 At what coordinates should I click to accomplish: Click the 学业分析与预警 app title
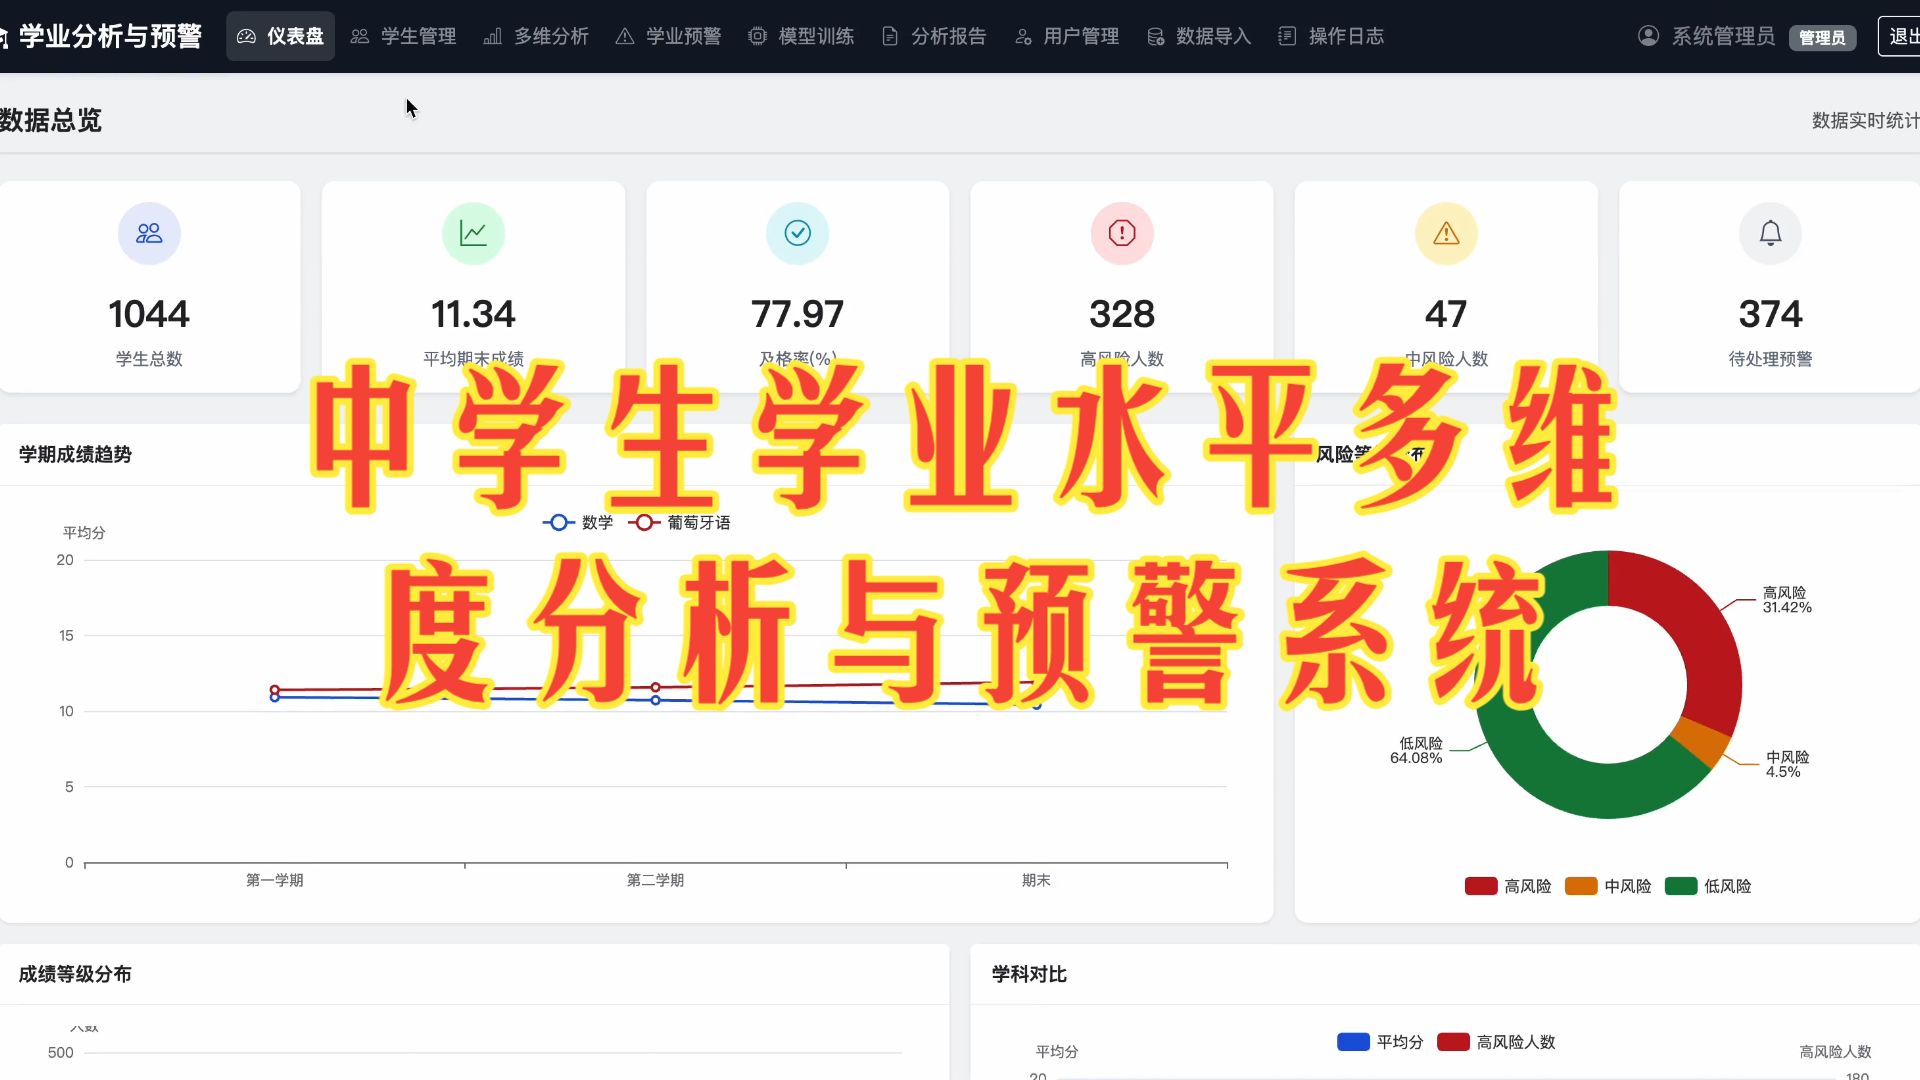110,36
